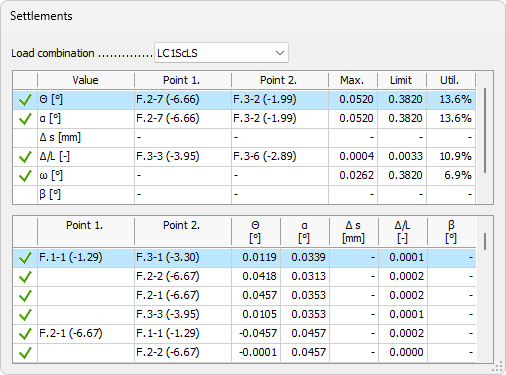The width and height of the screenshot is (506, 375).
Task: Click the resize grip at the dialog corner
Action: point(497,367)
